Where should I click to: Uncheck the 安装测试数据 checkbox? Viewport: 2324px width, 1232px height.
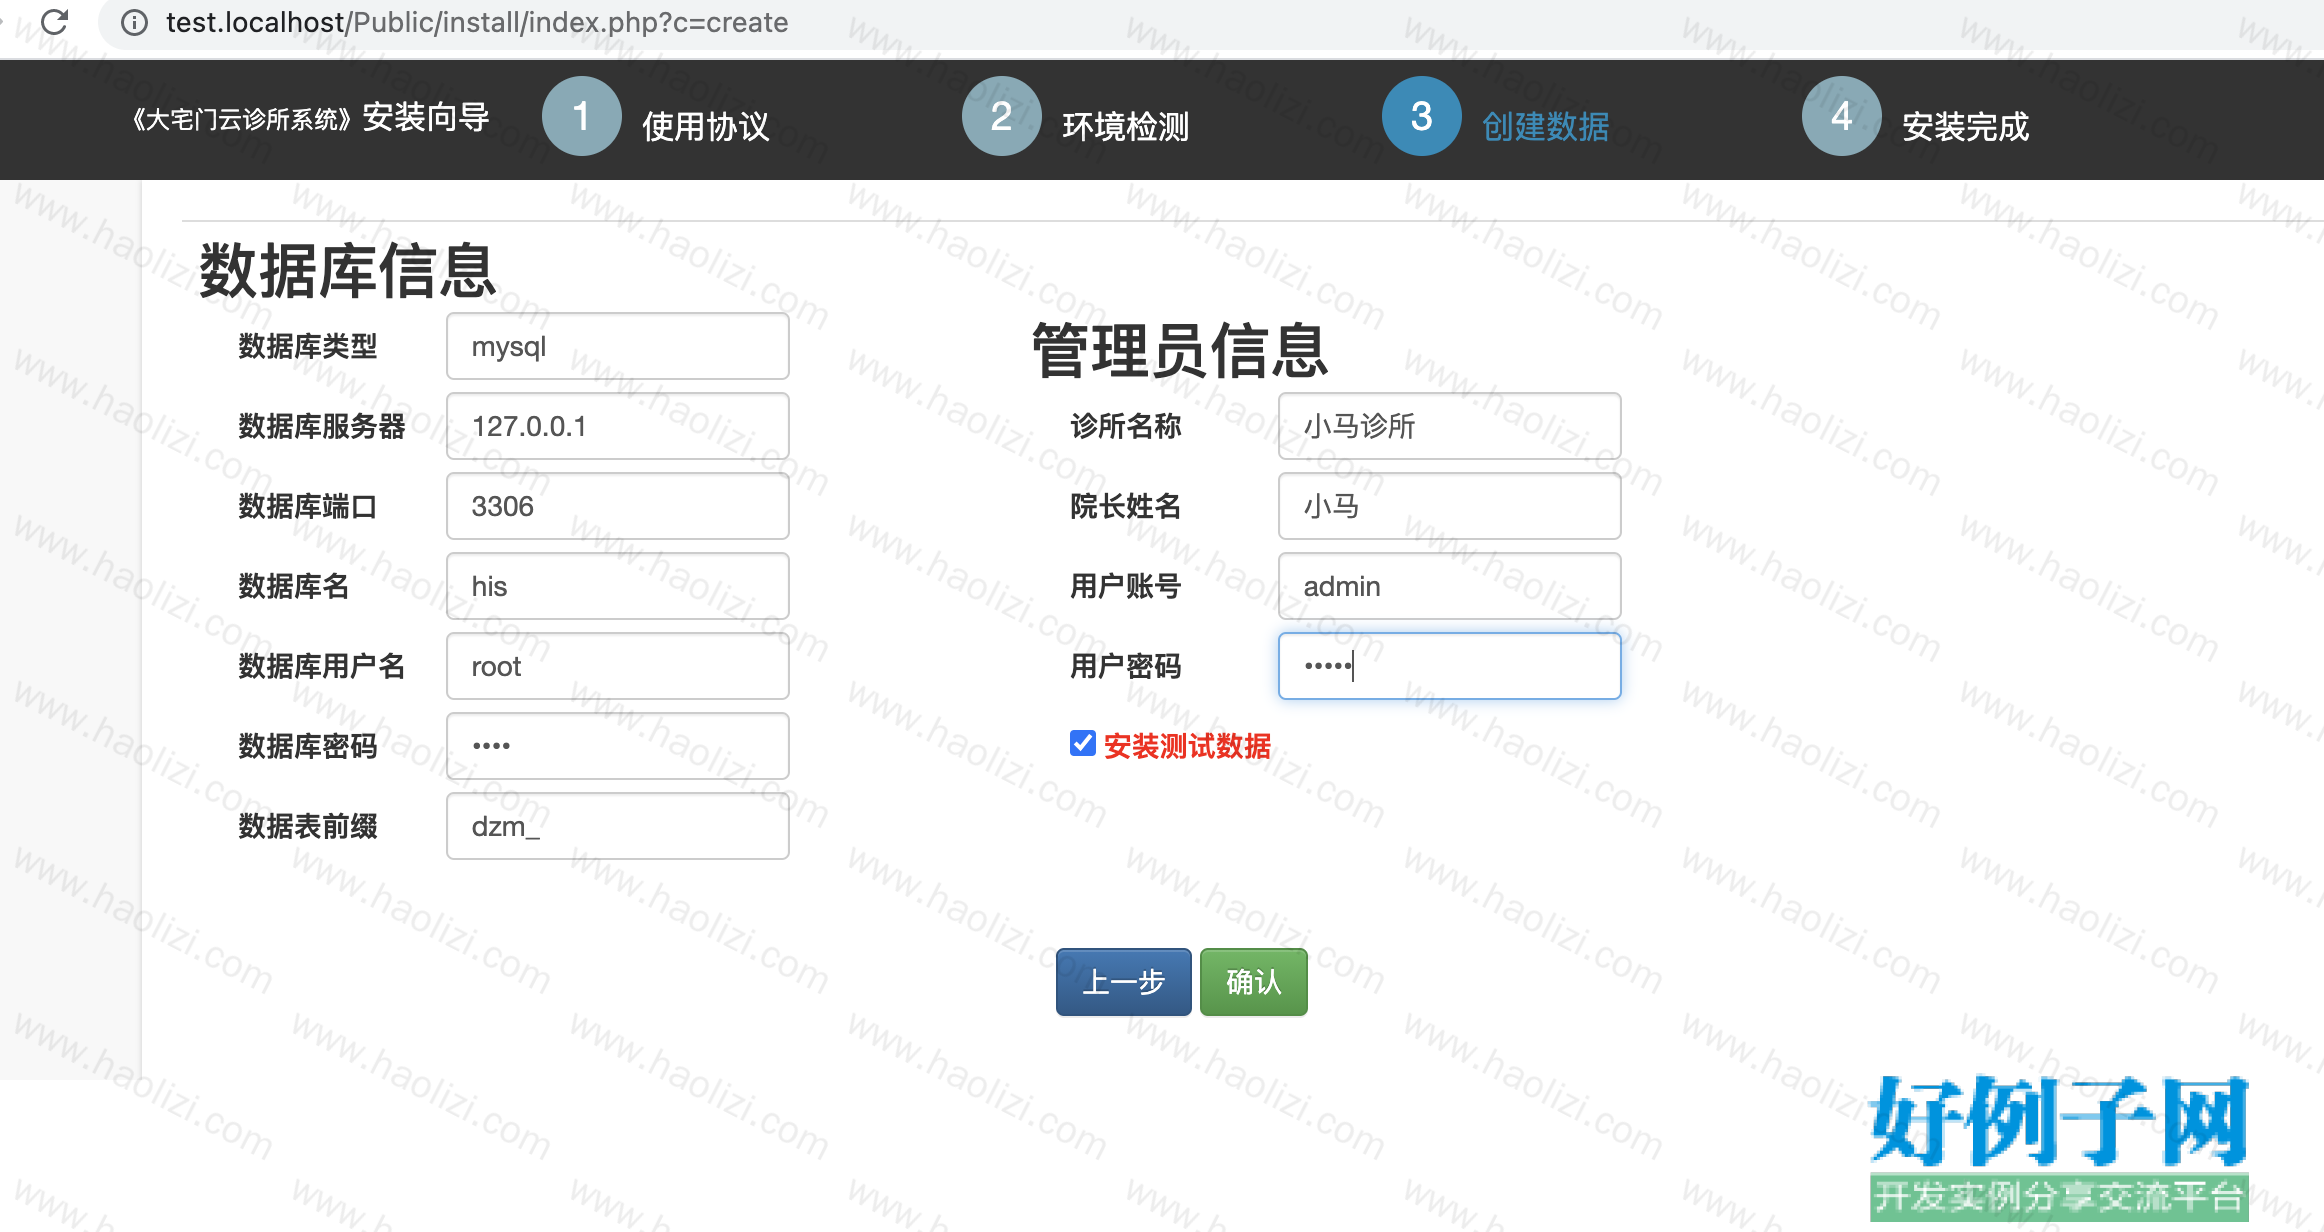pos(1083,743)
